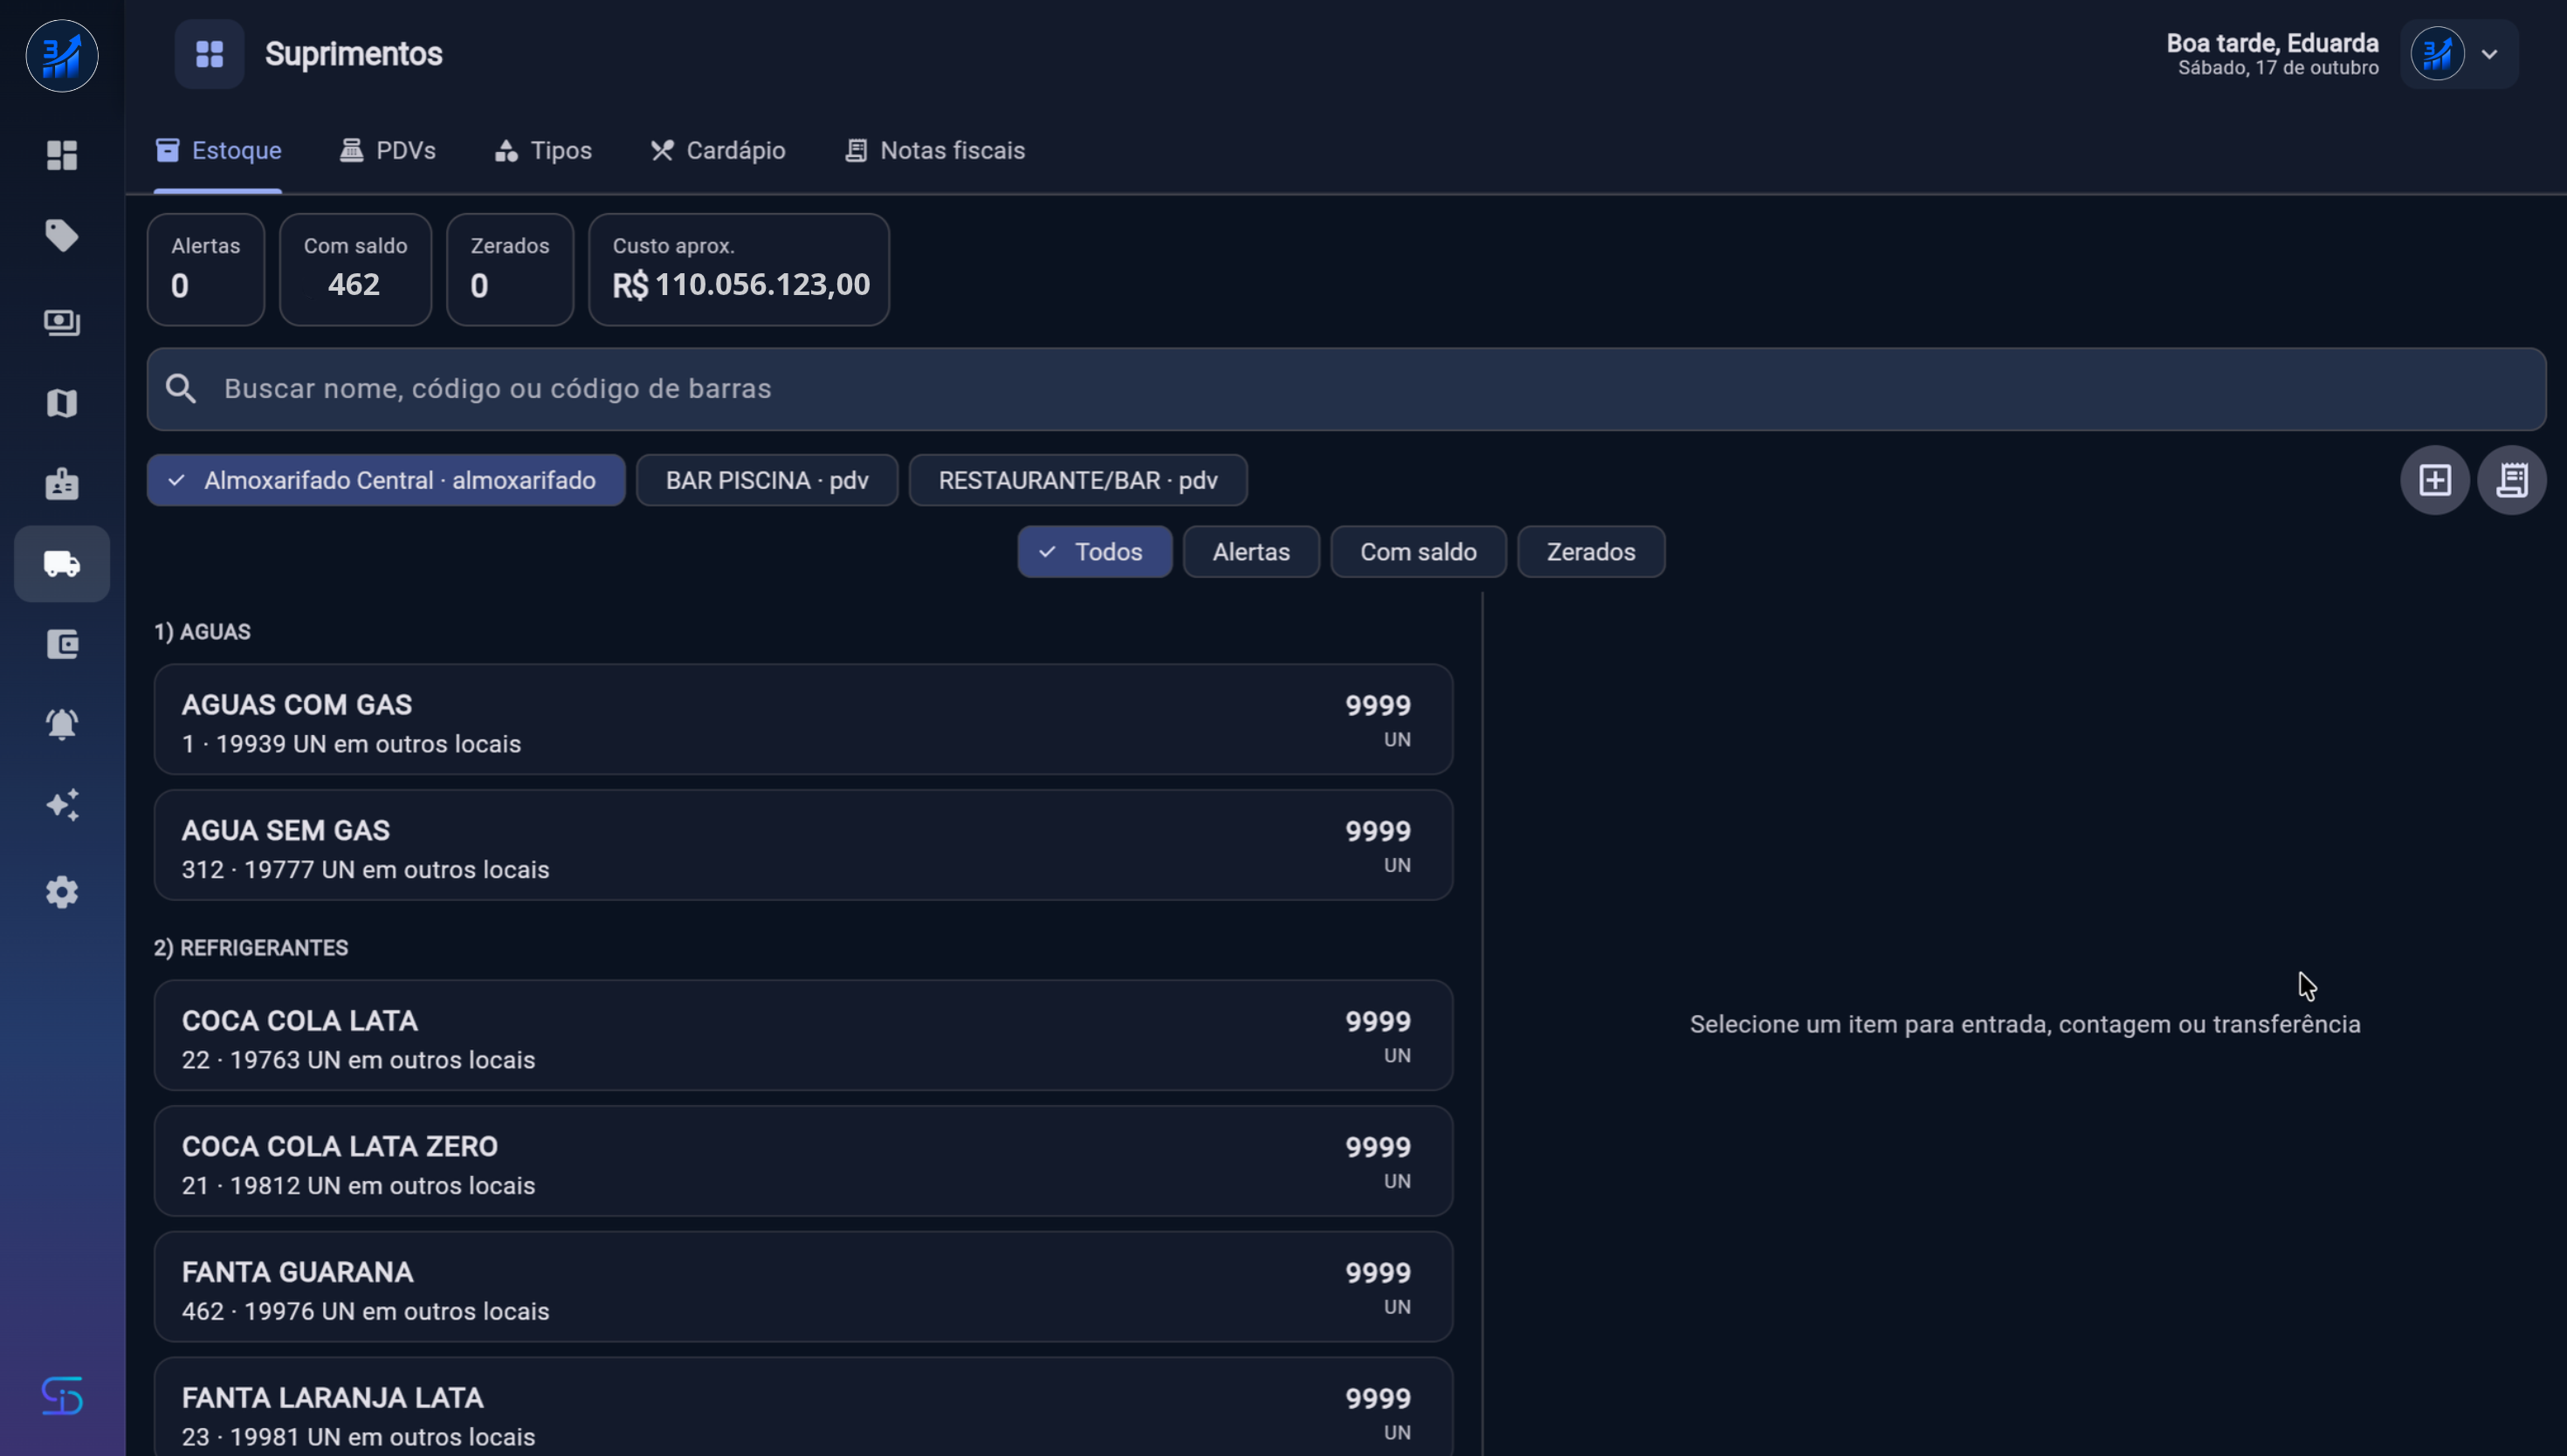The image size is (2567, 1456).
Task: Focus the search by name or barcode field
Action: [x=1346, y=389]
